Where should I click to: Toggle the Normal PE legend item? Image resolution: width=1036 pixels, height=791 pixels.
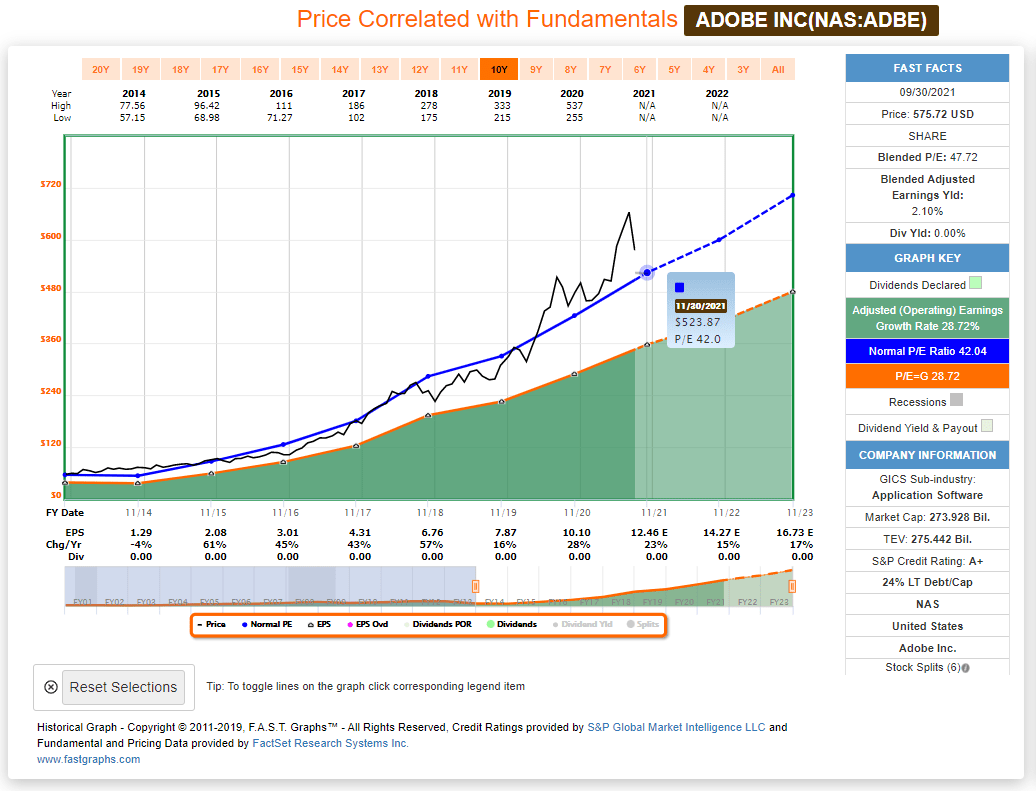click(x=267, y=624)
